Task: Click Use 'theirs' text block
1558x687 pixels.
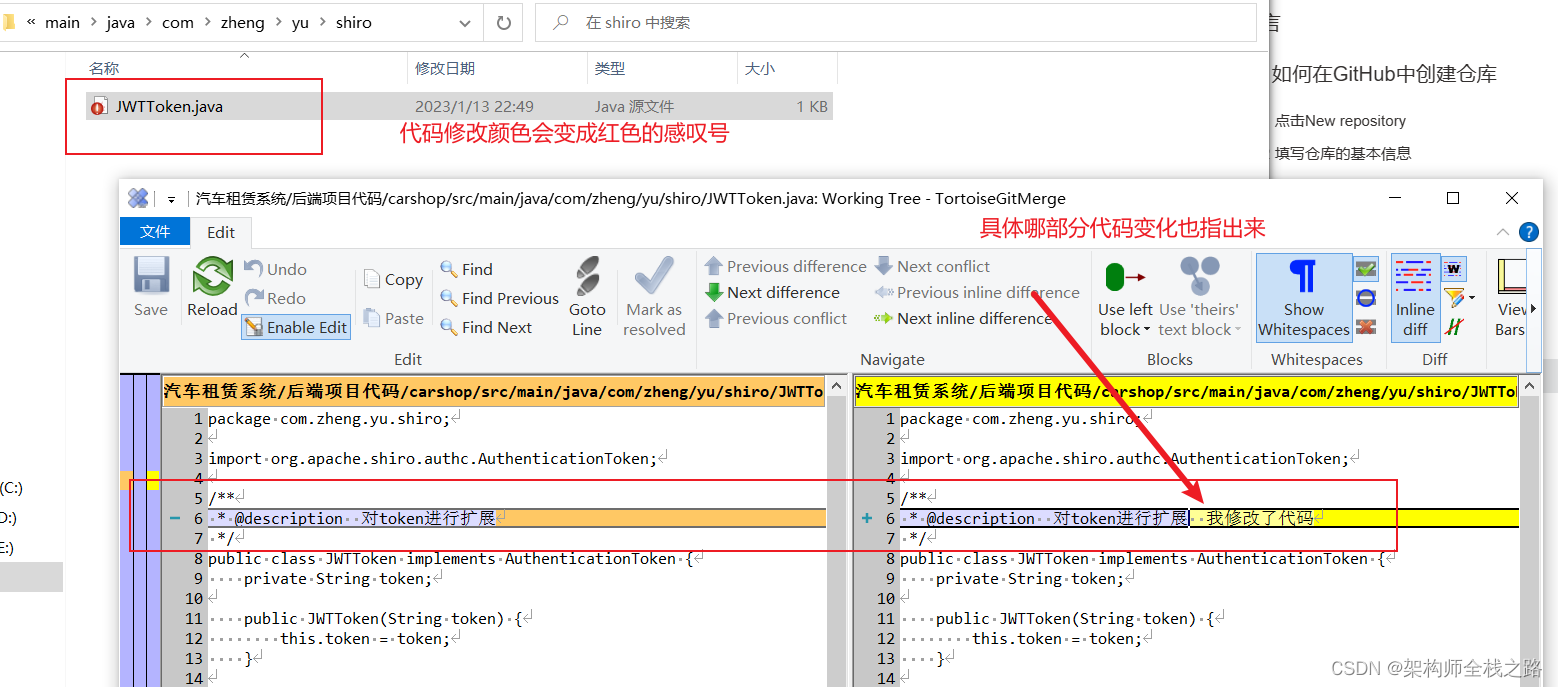Action: [x=1199, y=297]
